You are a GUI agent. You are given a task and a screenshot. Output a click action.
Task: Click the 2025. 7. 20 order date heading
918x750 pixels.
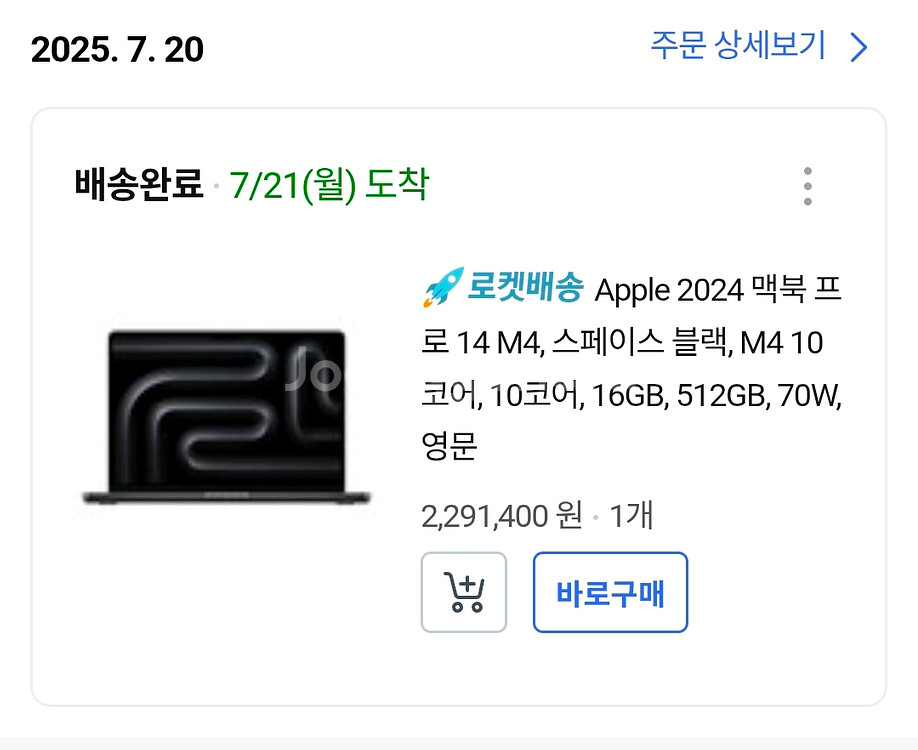click(117, 49)
